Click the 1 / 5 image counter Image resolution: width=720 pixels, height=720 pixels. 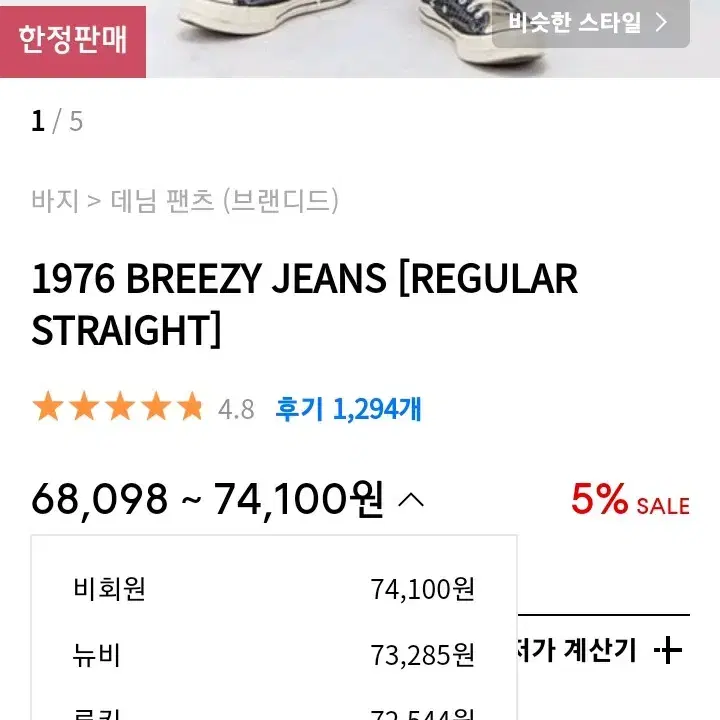pos(57,121)
